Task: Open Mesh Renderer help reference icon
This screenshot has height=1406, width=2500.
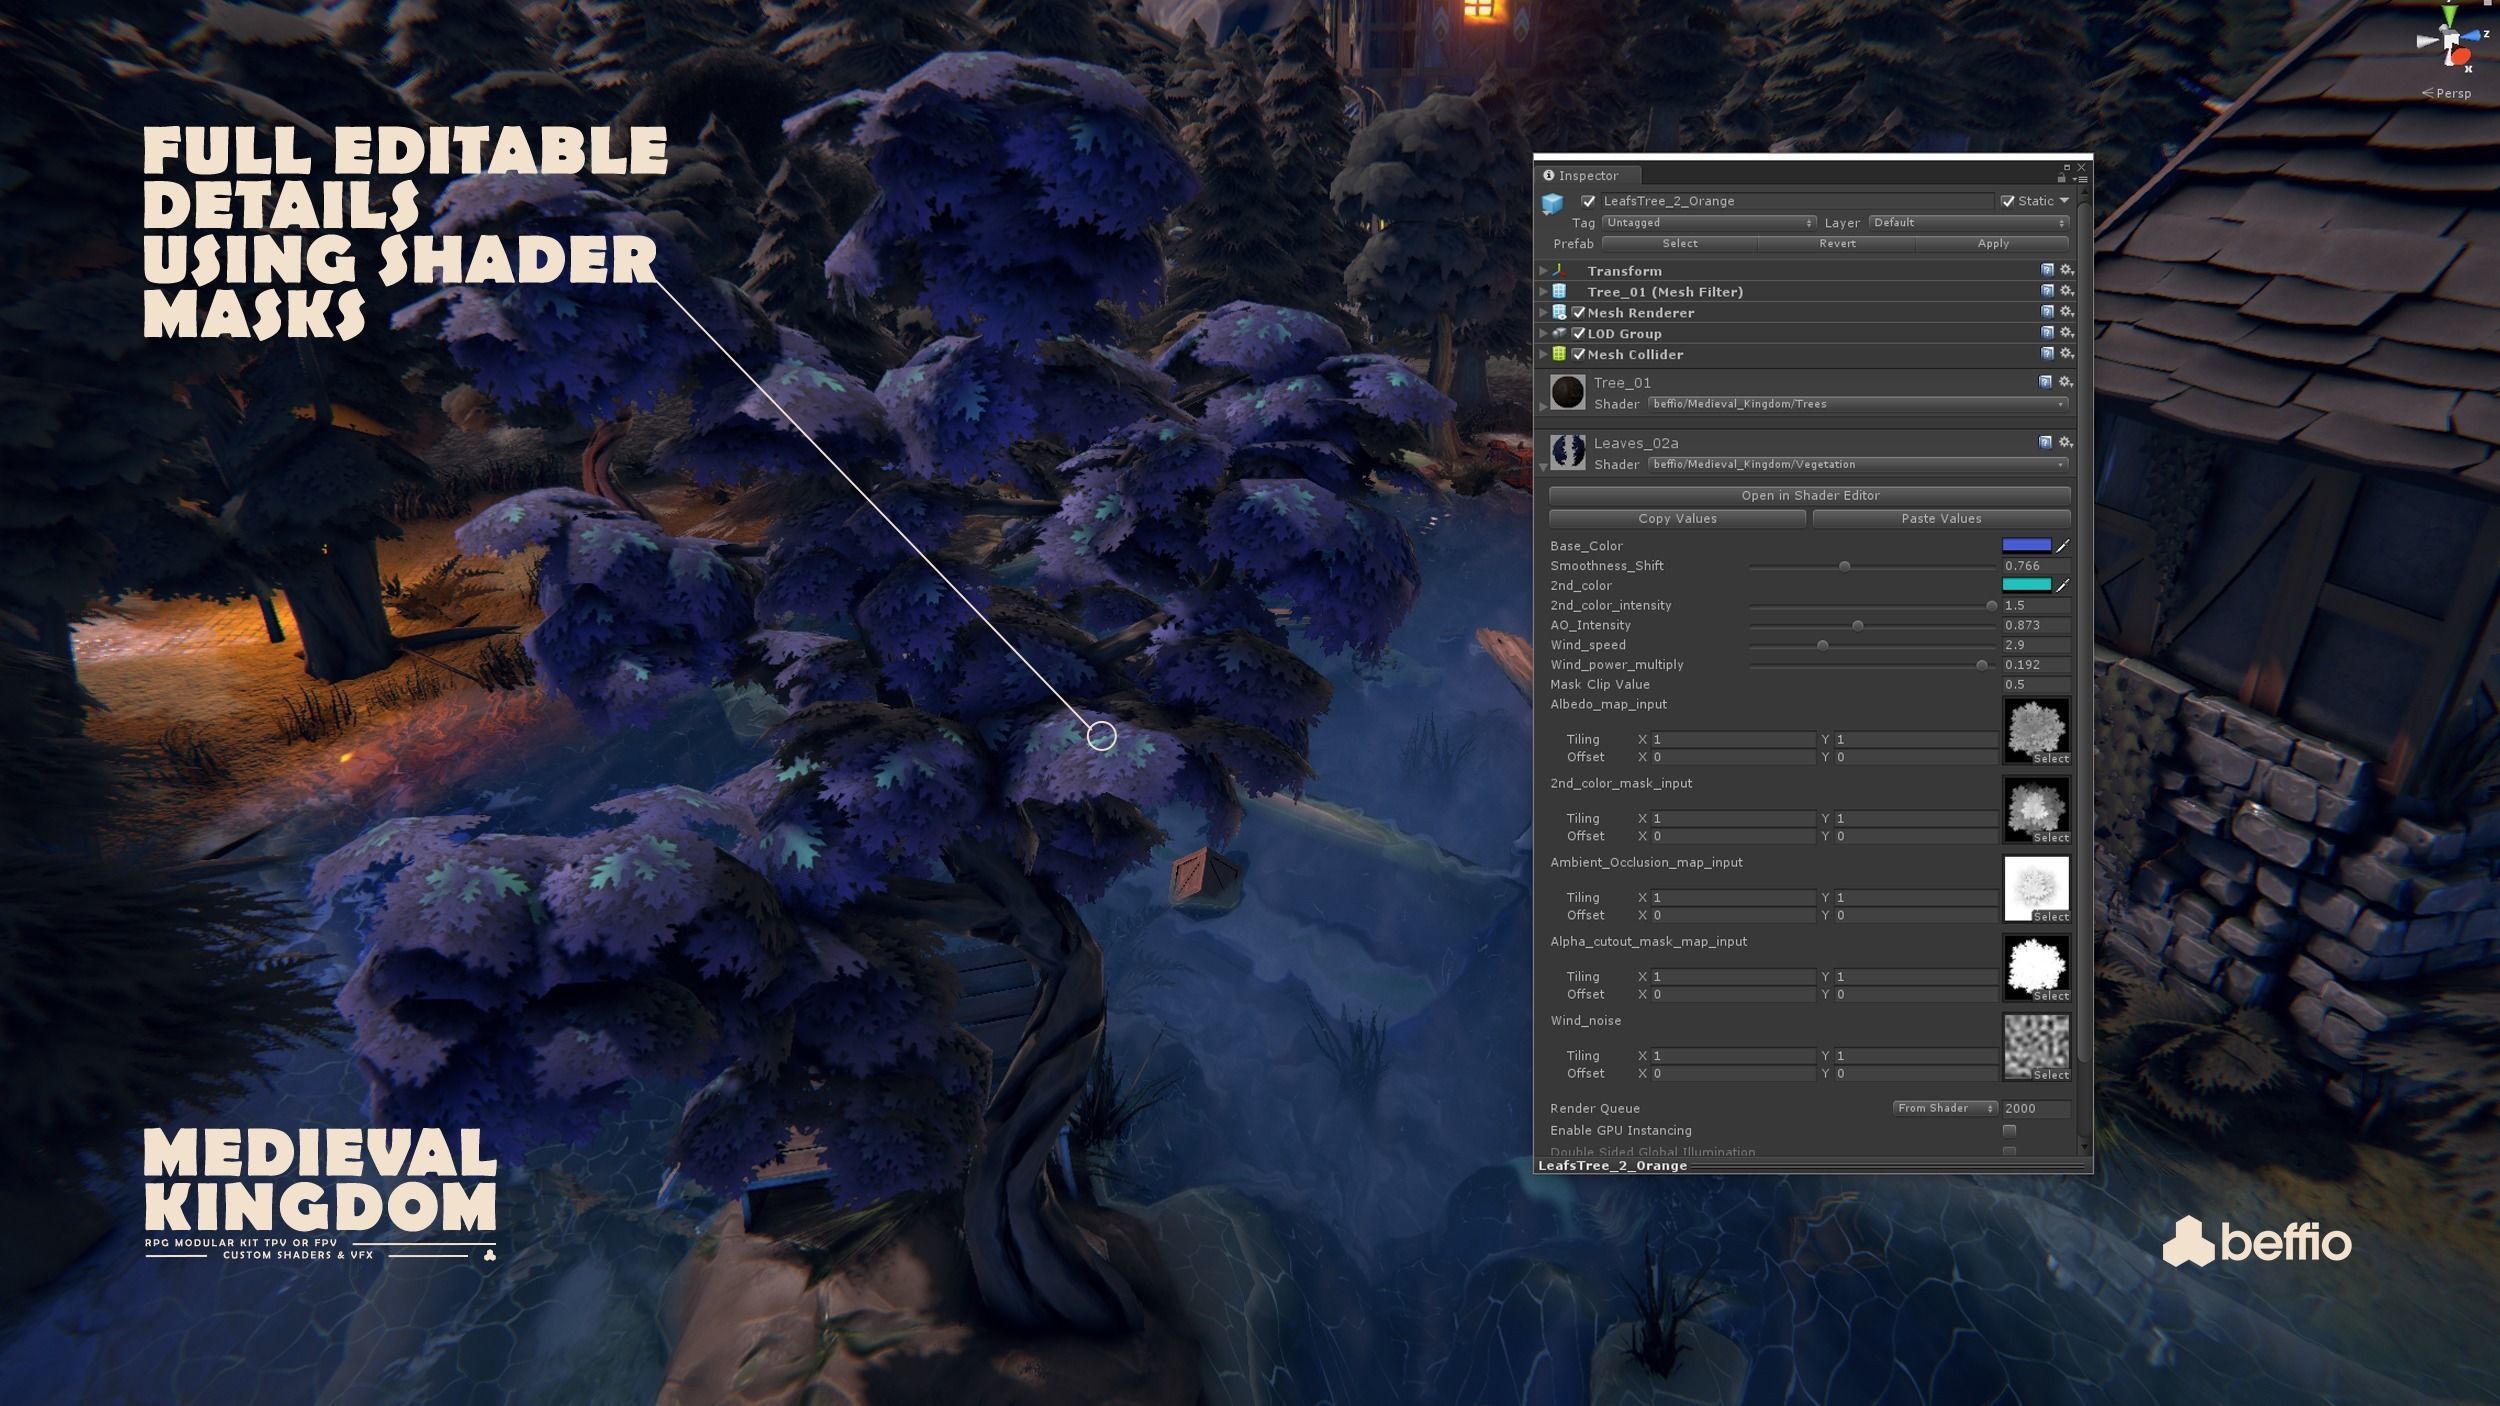Action: coord(2047,312)
